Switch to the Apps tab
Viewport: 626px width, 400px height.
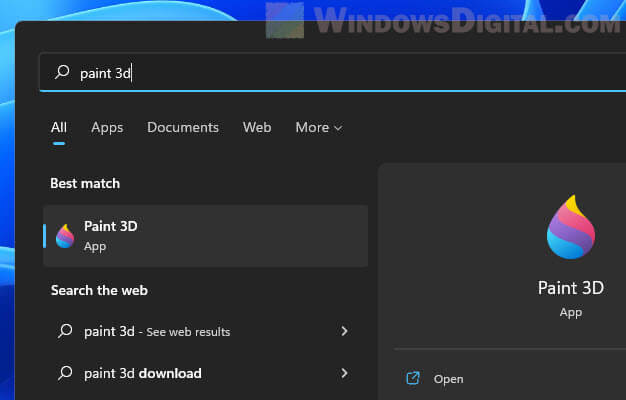[107, 127]
